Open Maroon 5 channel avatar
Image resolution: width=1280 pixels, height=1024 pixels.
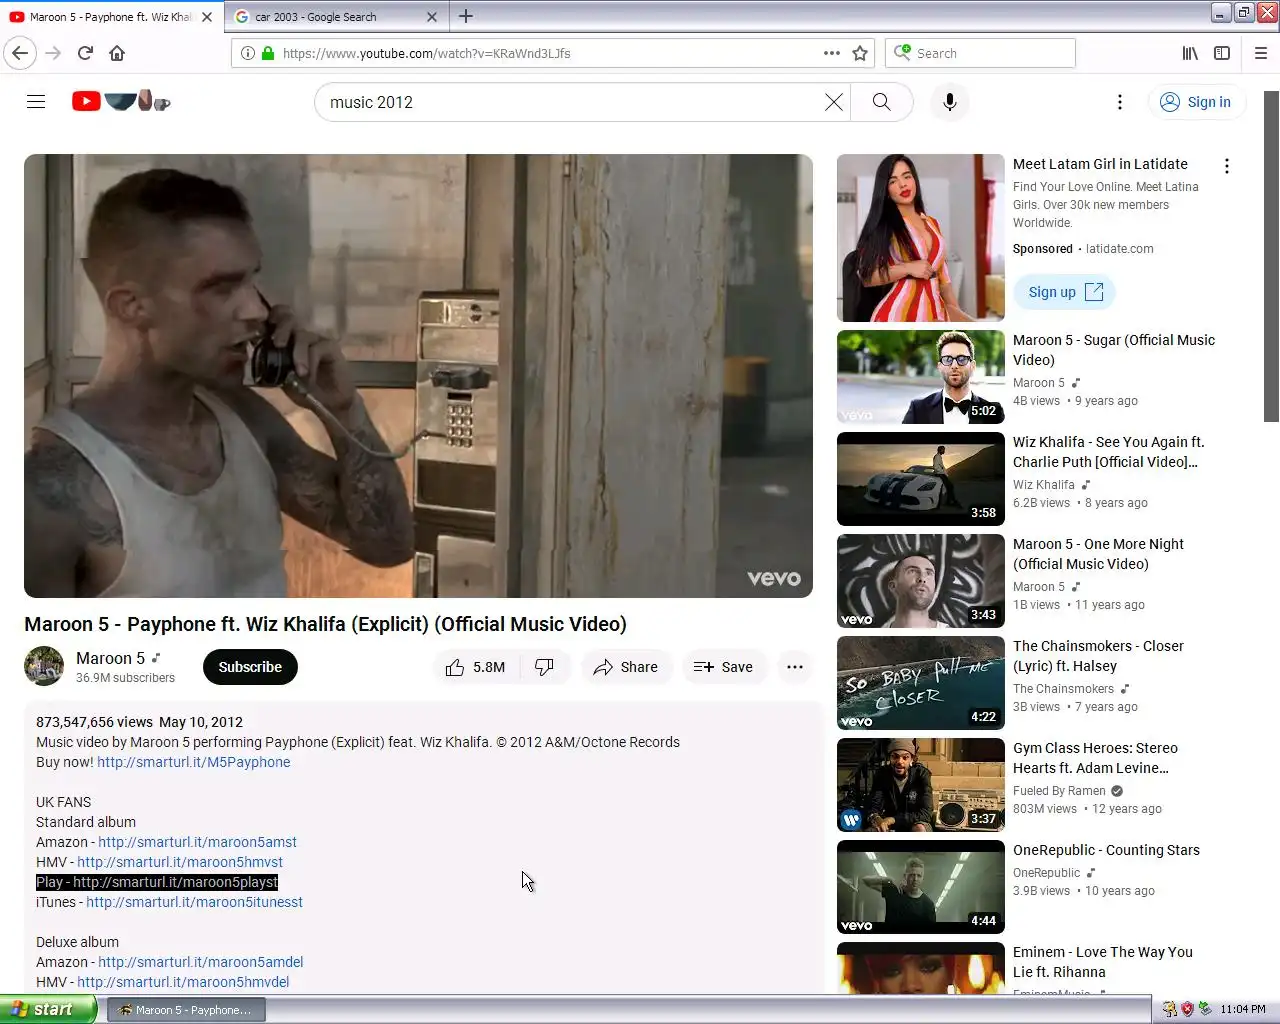click(x=44, y=666)
